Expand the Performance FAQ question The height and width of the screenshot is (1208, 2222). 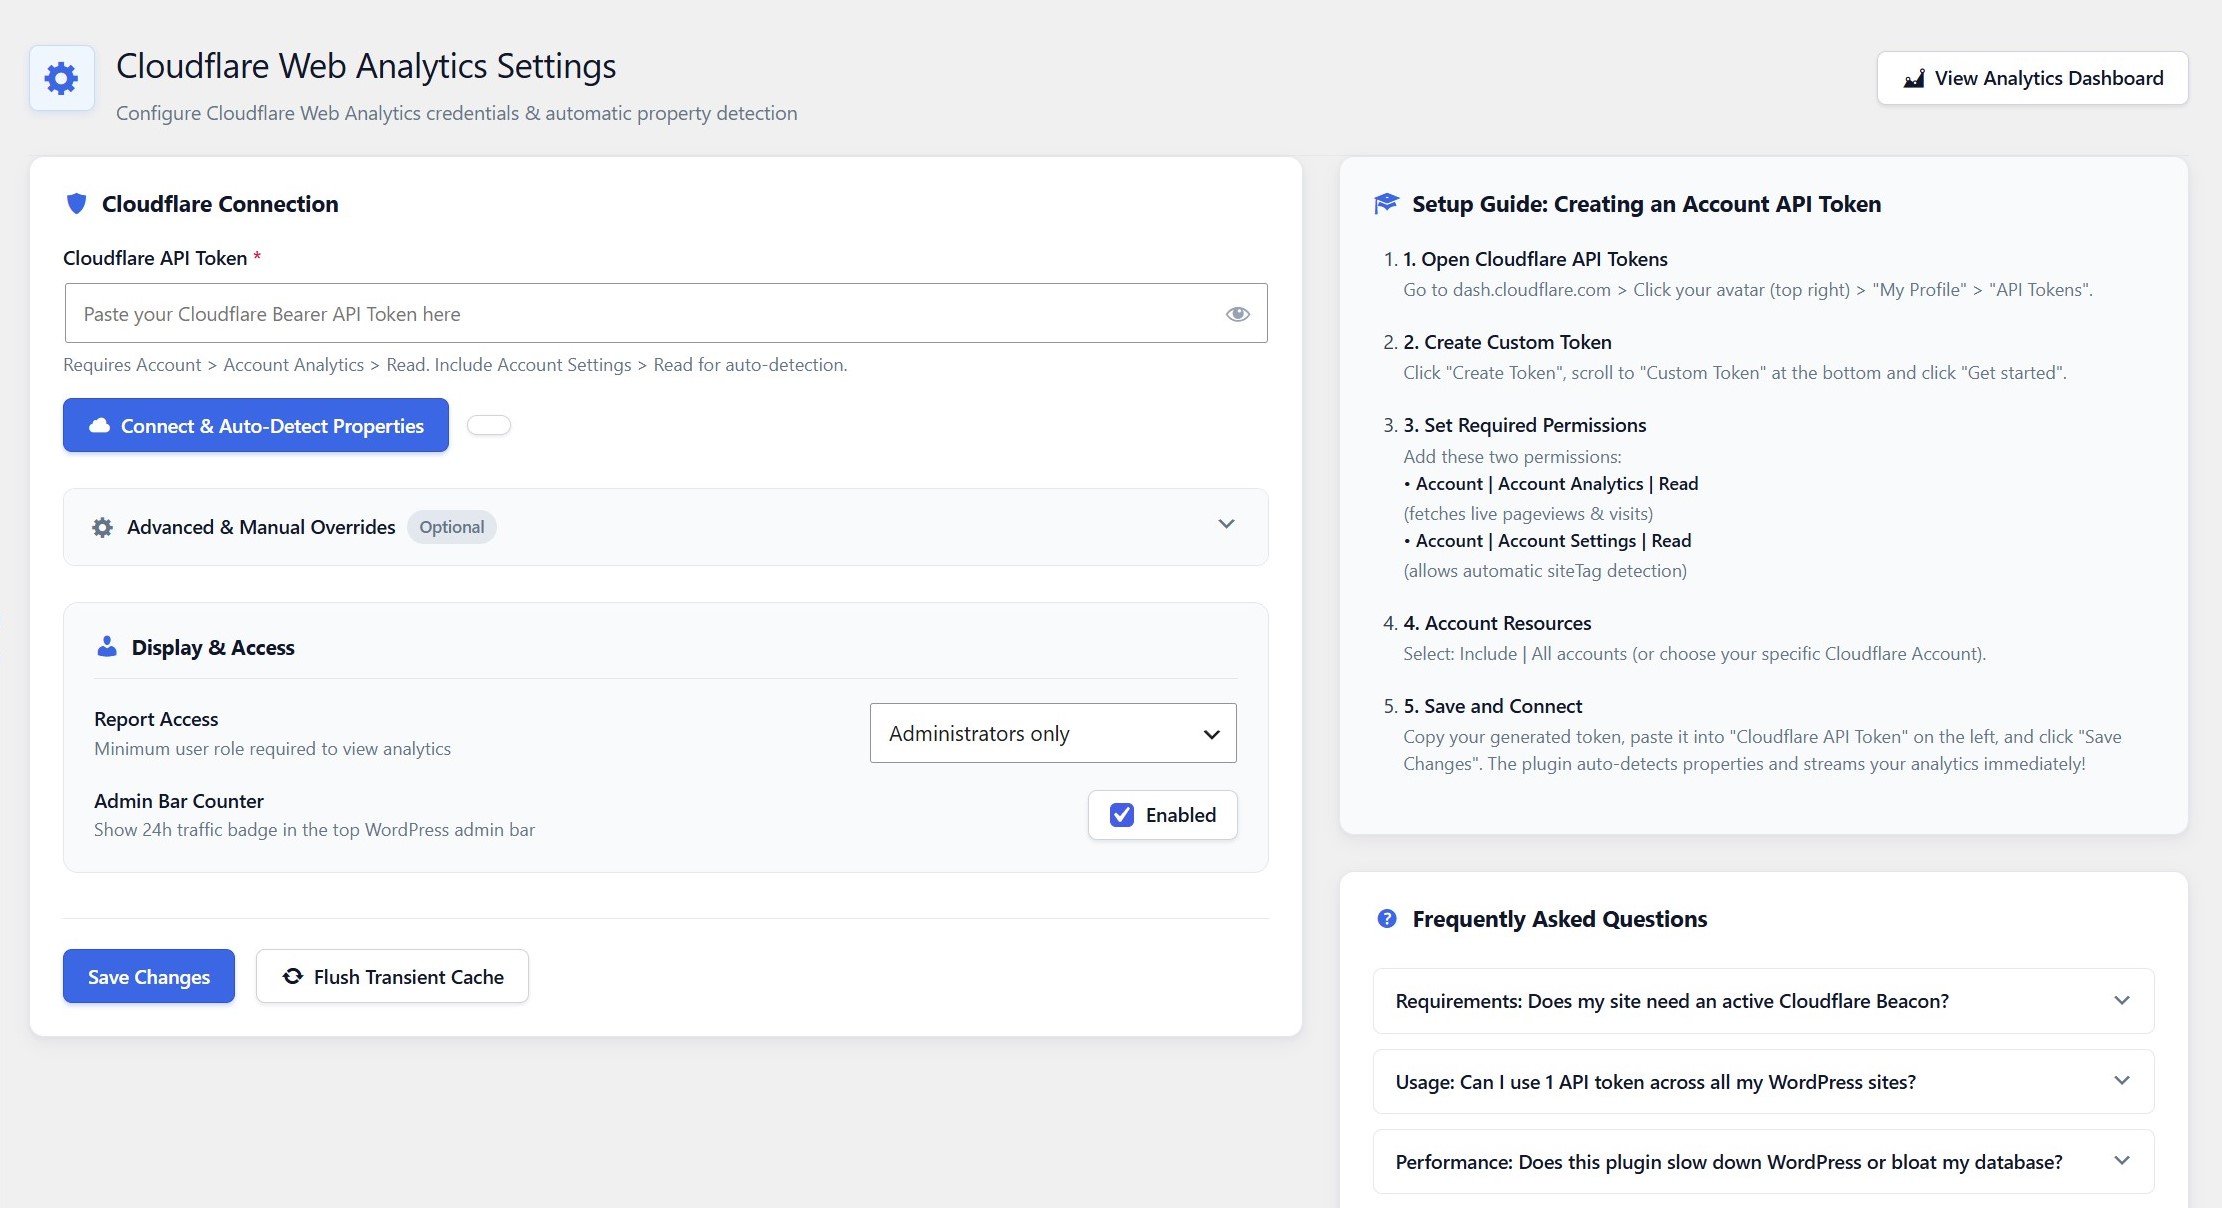(1763, 1161)
